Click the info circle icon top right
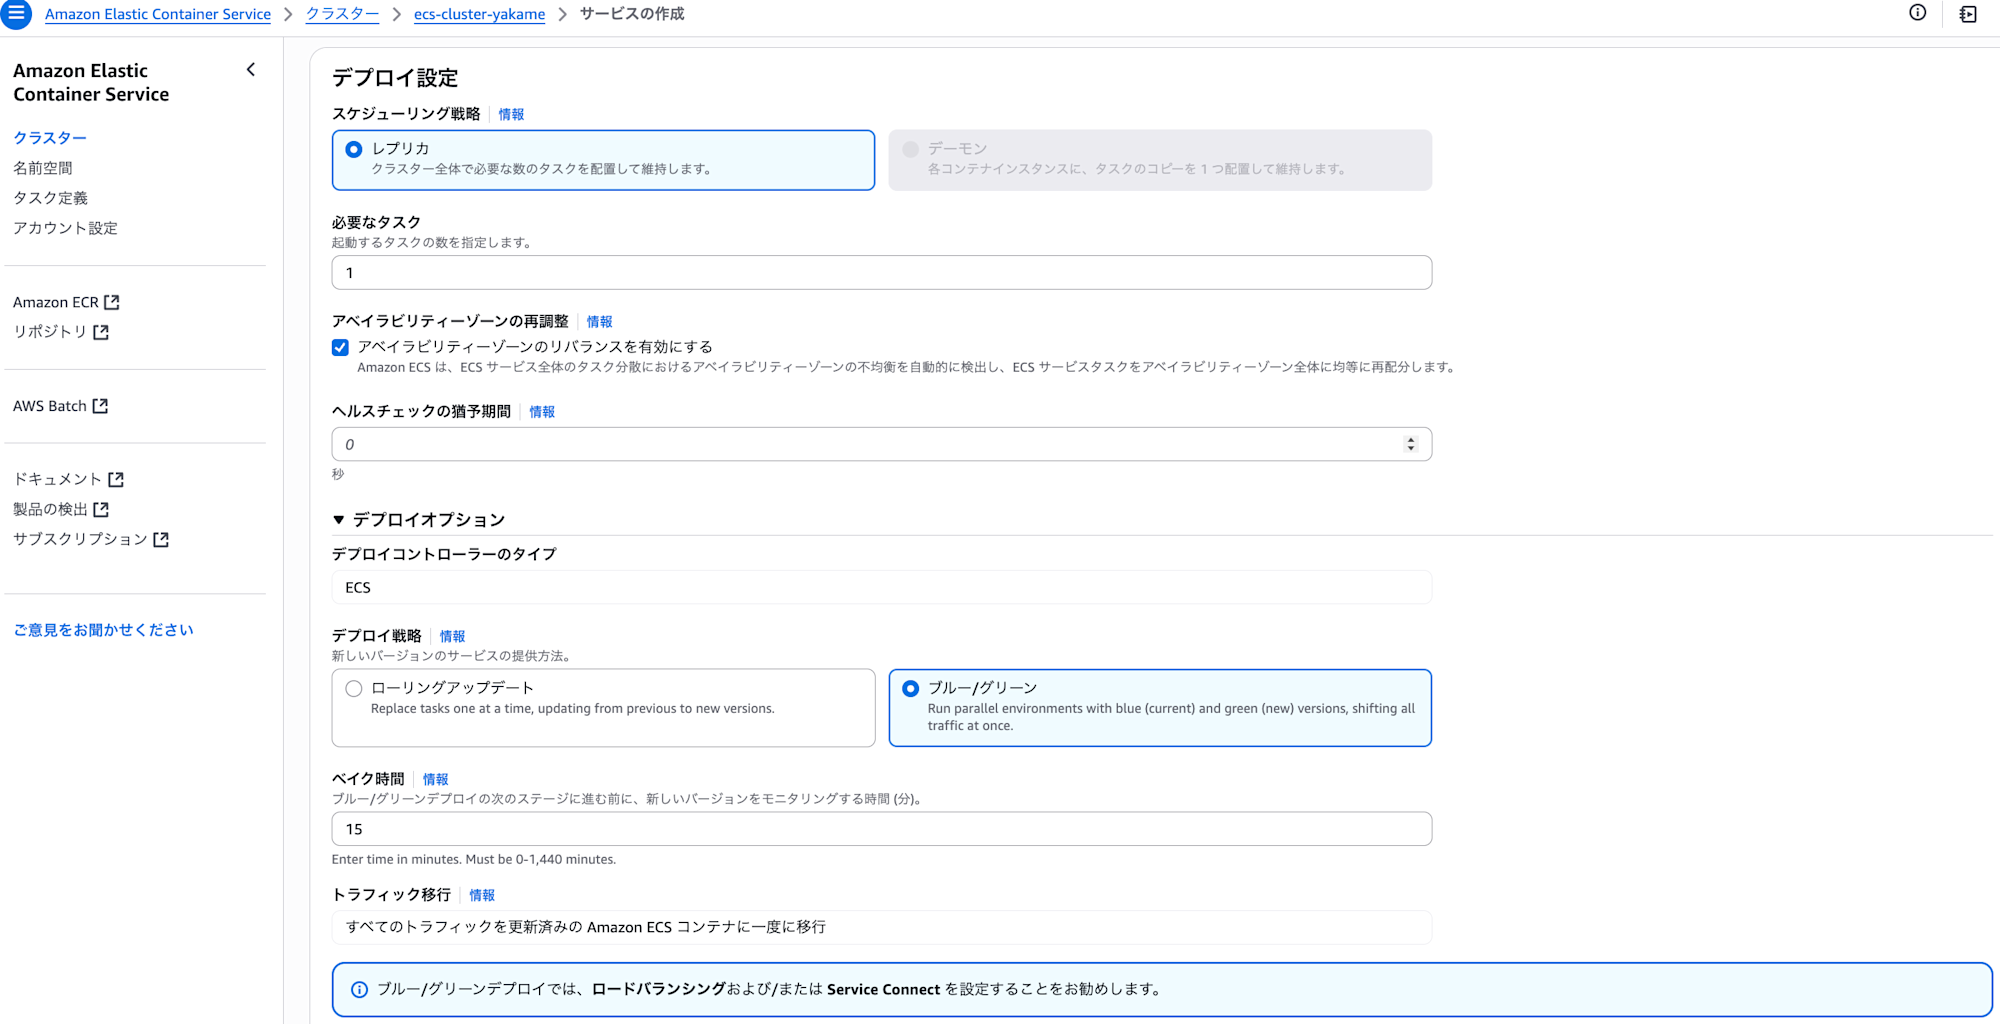Screen dimensions: 2000x1024 (x=1917, y=13)
